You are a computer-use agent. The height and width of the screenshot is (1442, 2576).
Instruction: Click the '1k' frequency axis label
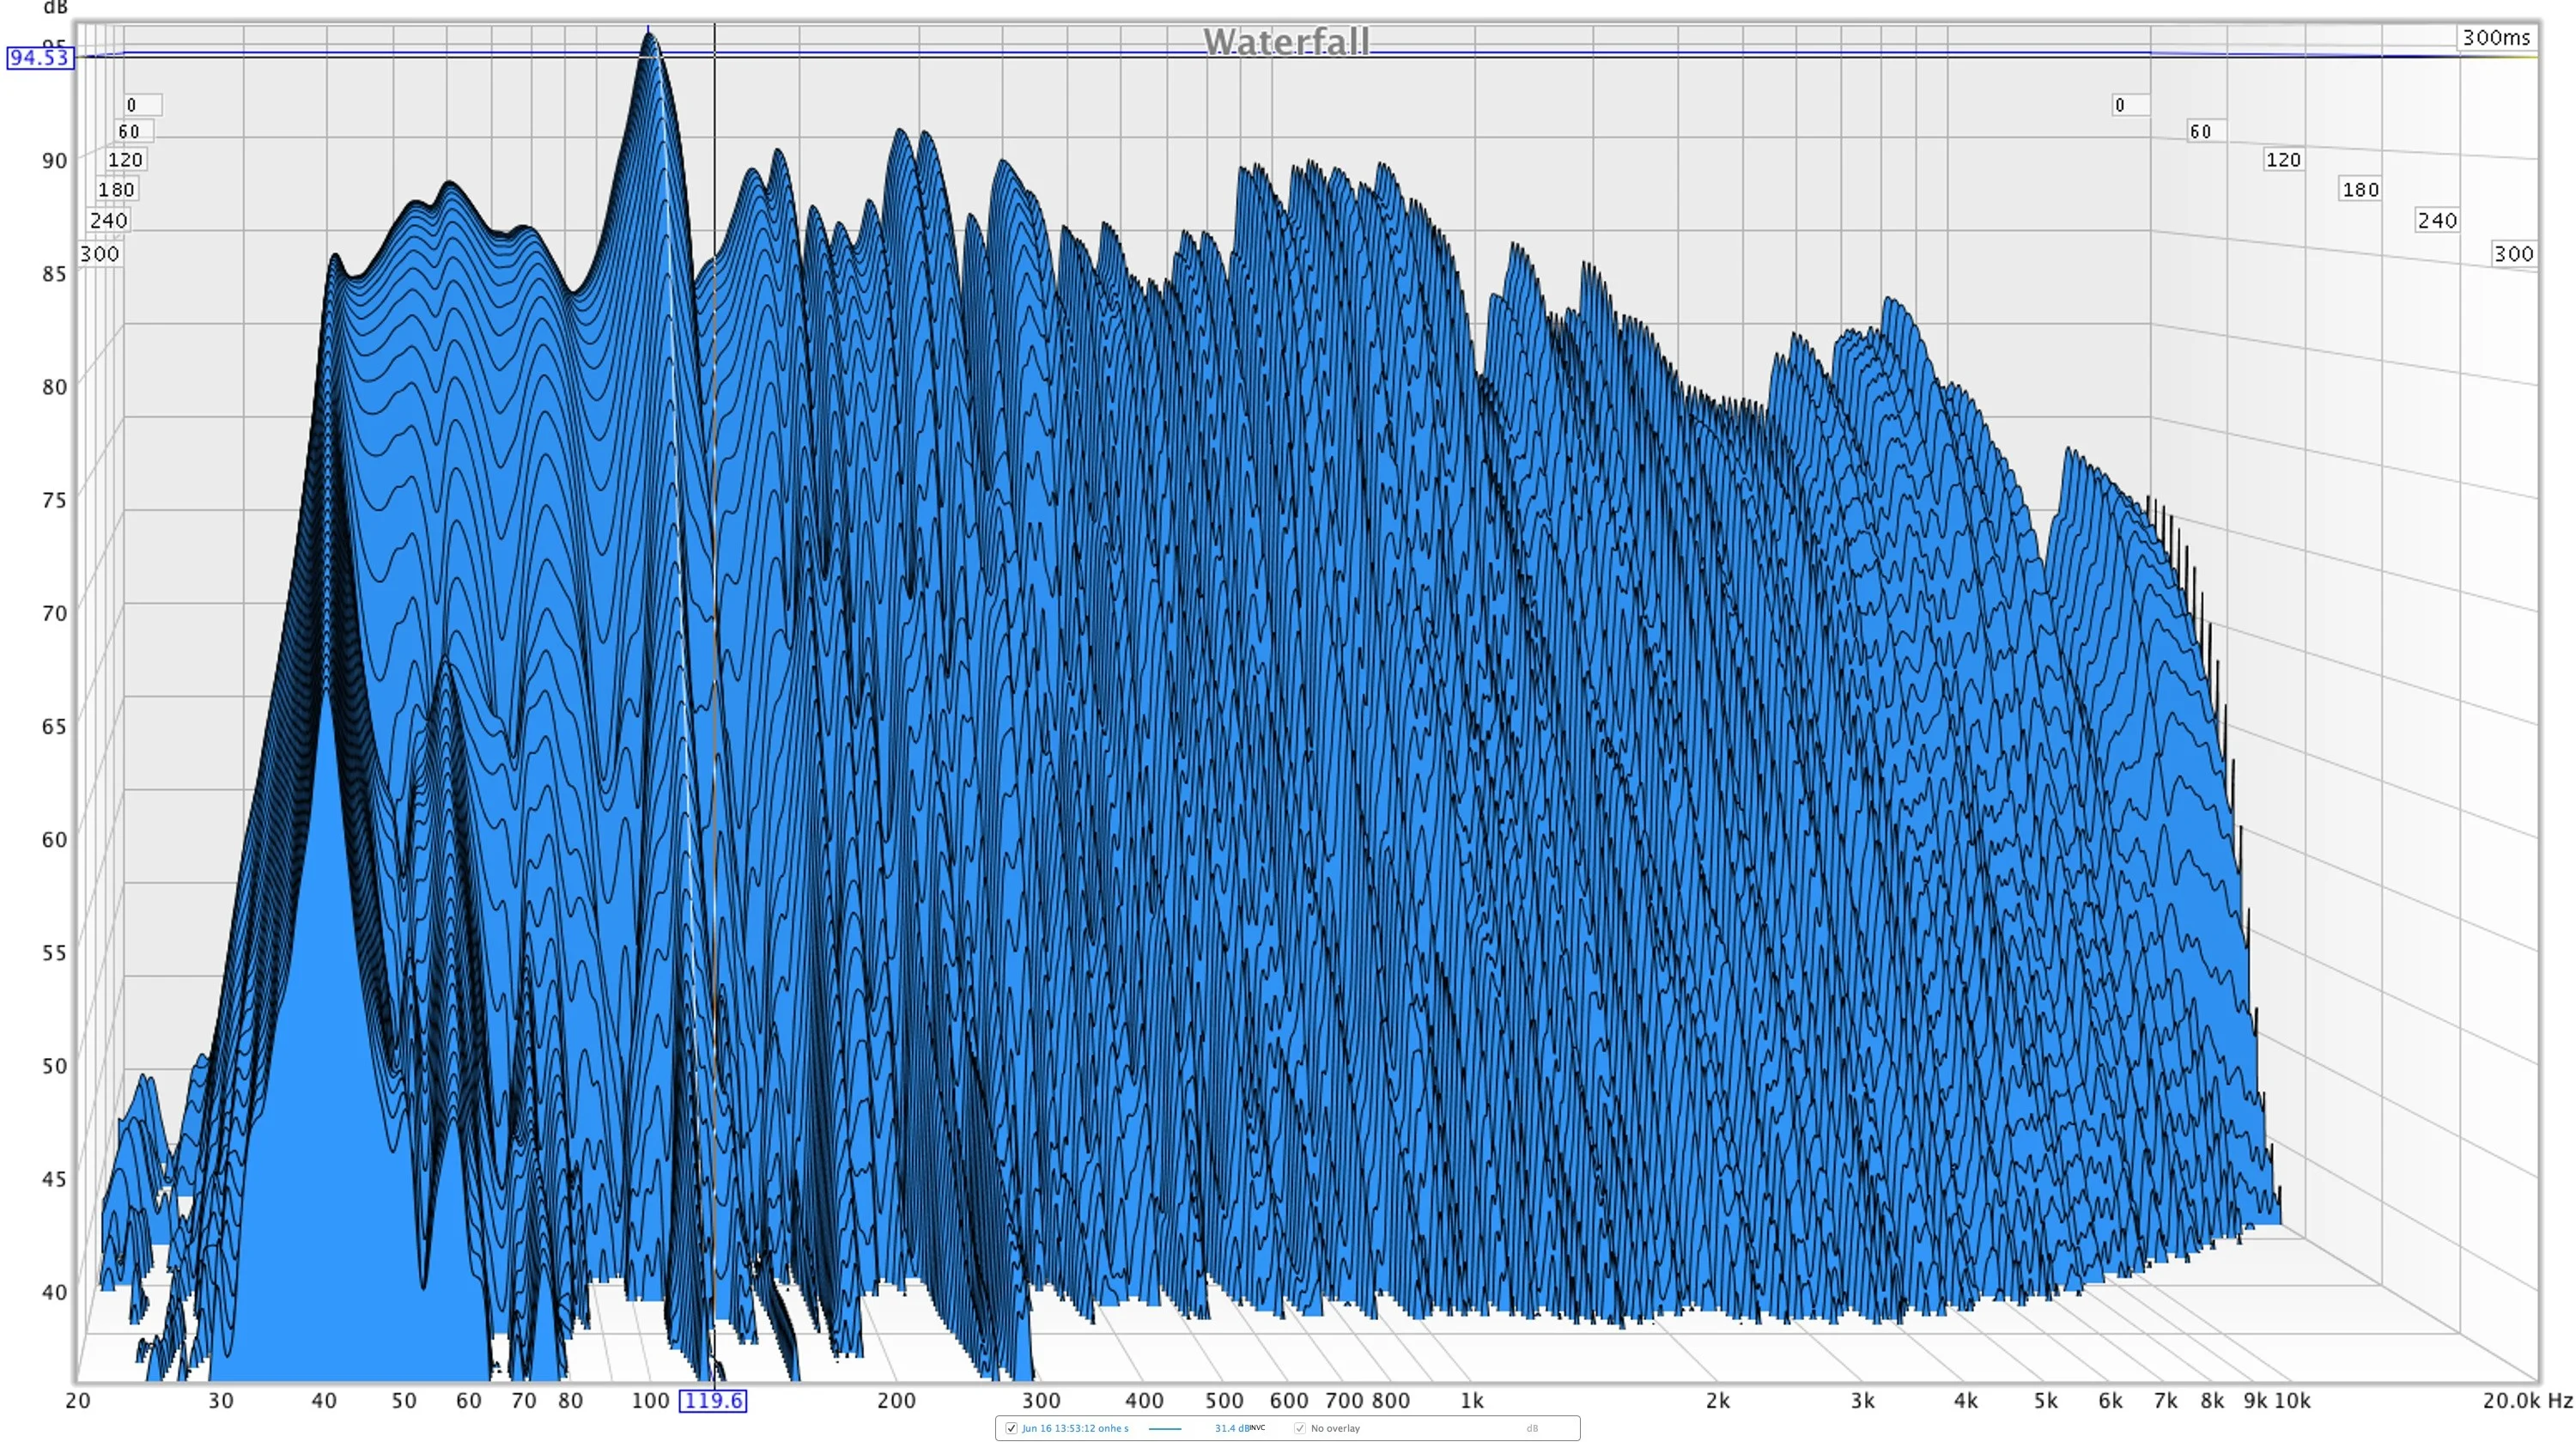click(1471, 1400)
